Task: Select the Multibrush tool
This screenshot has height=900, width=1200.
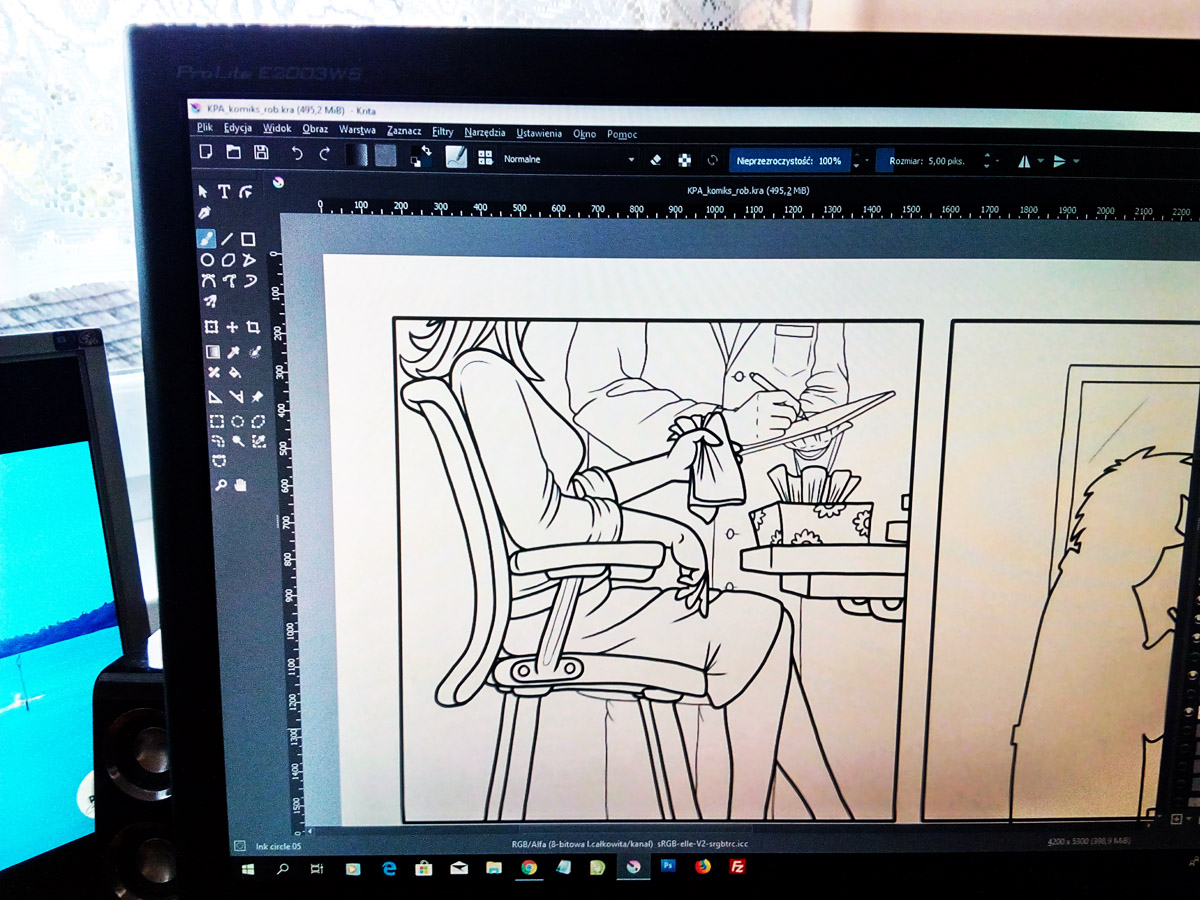Action: (210, 302)
